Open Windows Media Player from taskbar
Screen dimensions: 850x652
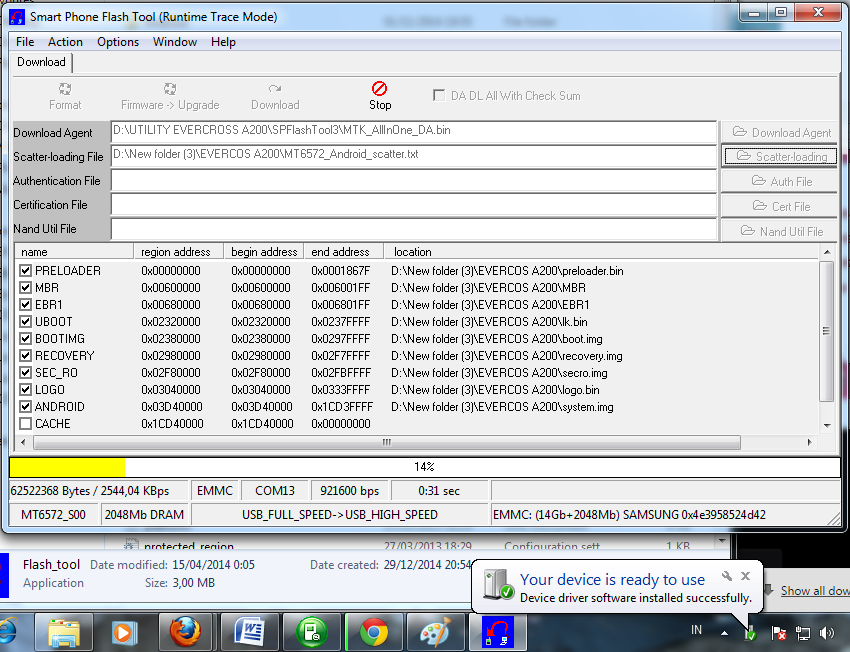[x=125, y=632]
